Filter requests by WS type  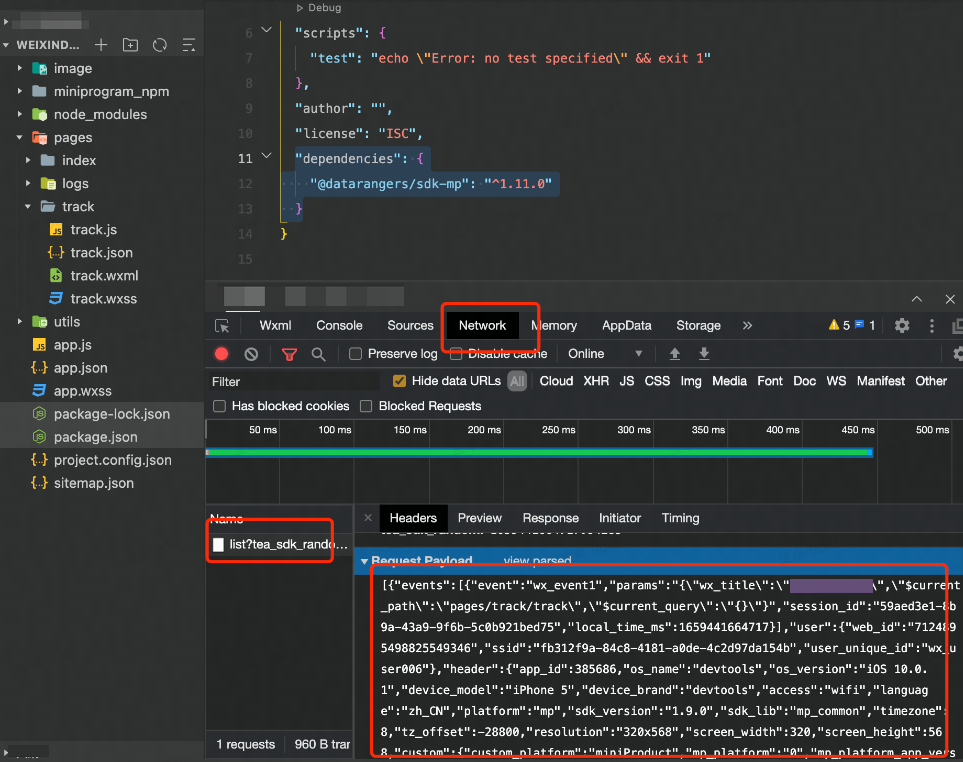[x=836, y=381]
